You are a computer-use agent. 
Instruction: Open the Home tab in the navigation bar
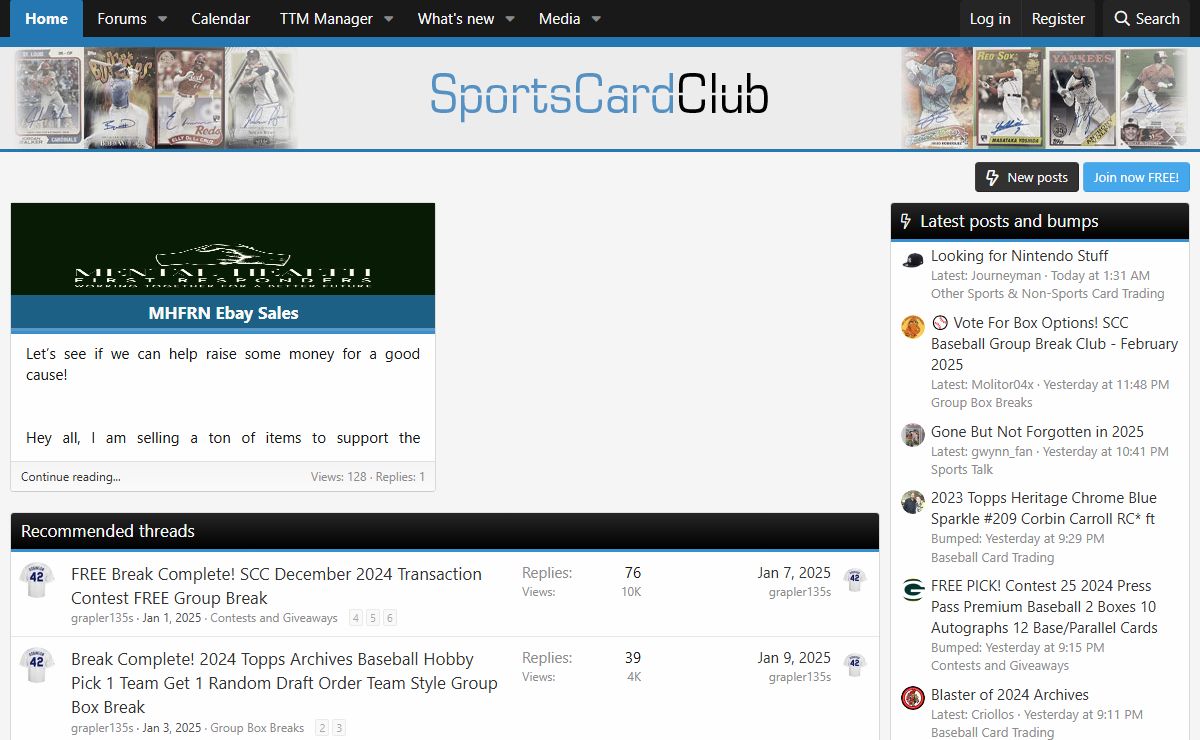tap(47, 18)
